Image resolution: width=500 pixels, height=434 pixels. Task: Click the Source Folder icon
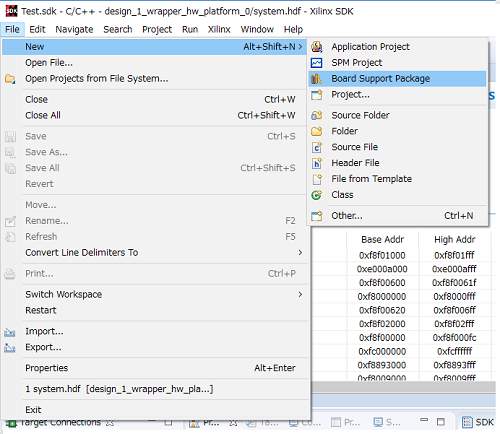[316, 116]
